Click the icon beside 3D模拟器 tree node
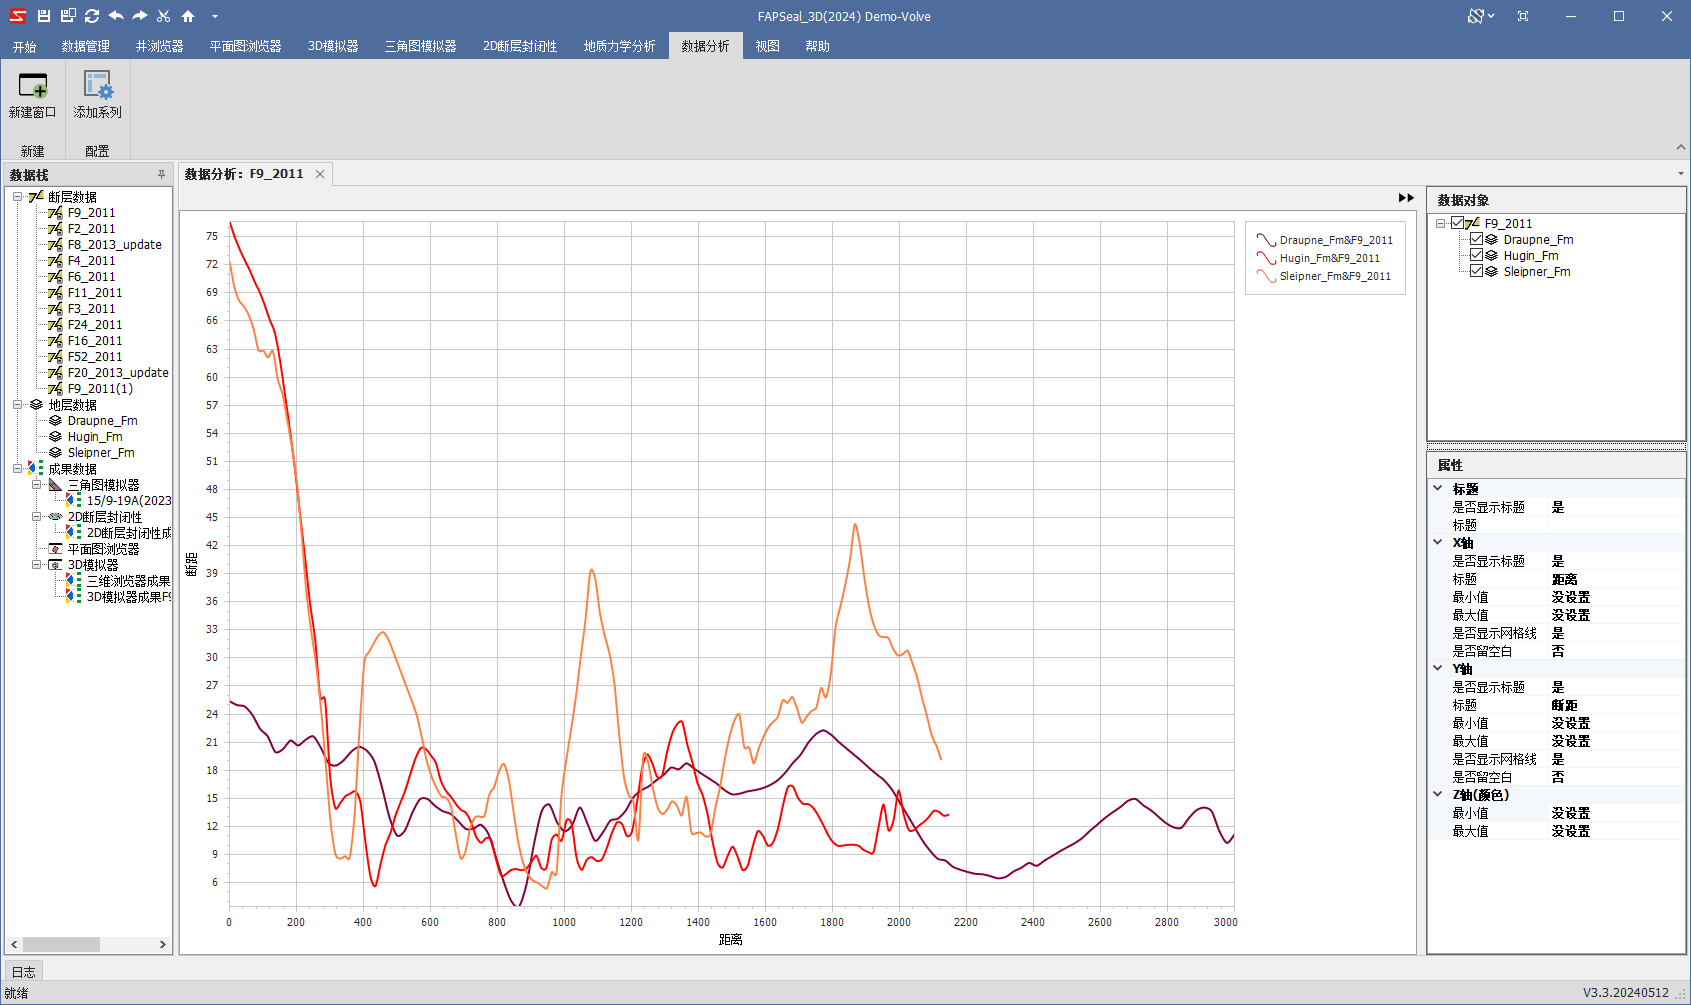 pyautogui.click(x=55, y=565)
